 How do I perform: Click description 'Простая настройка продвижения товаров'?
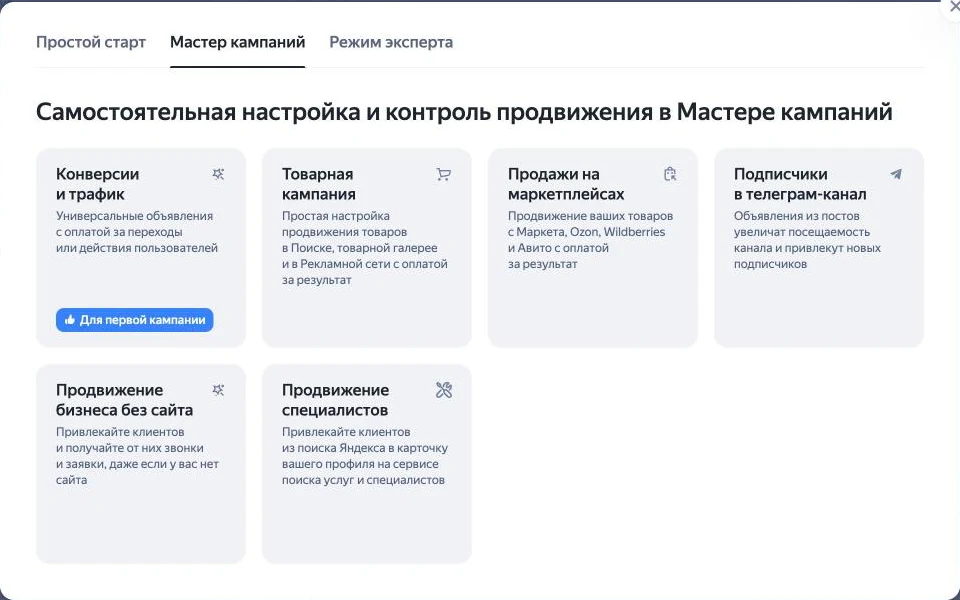(365, 248)
